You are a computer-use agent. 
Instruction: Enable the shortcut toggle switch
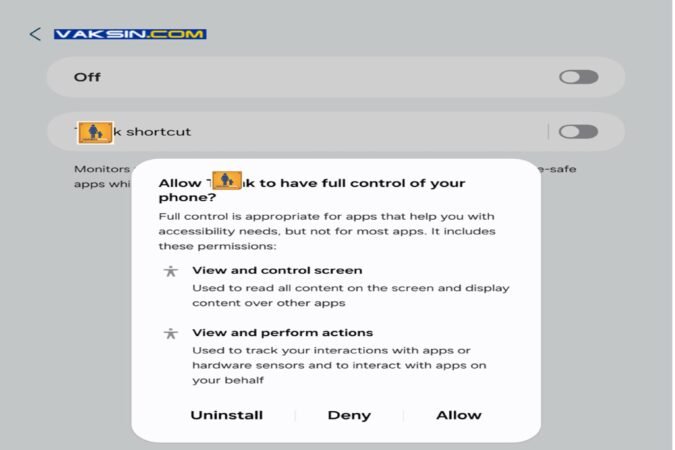pos(578,132)
